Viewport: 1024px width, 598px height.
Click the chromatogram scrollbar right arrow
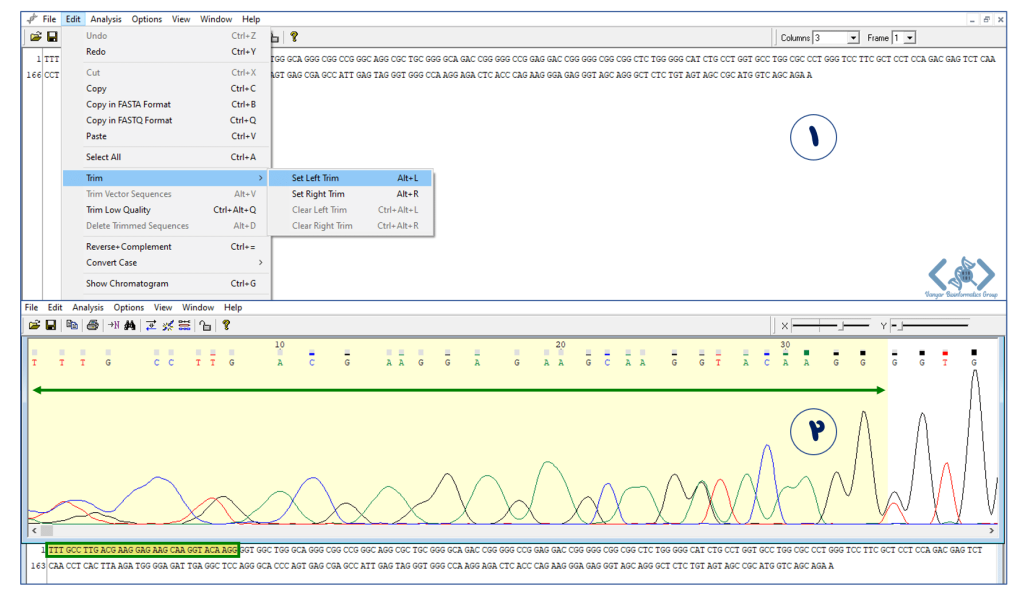click(x=991, y=531)
